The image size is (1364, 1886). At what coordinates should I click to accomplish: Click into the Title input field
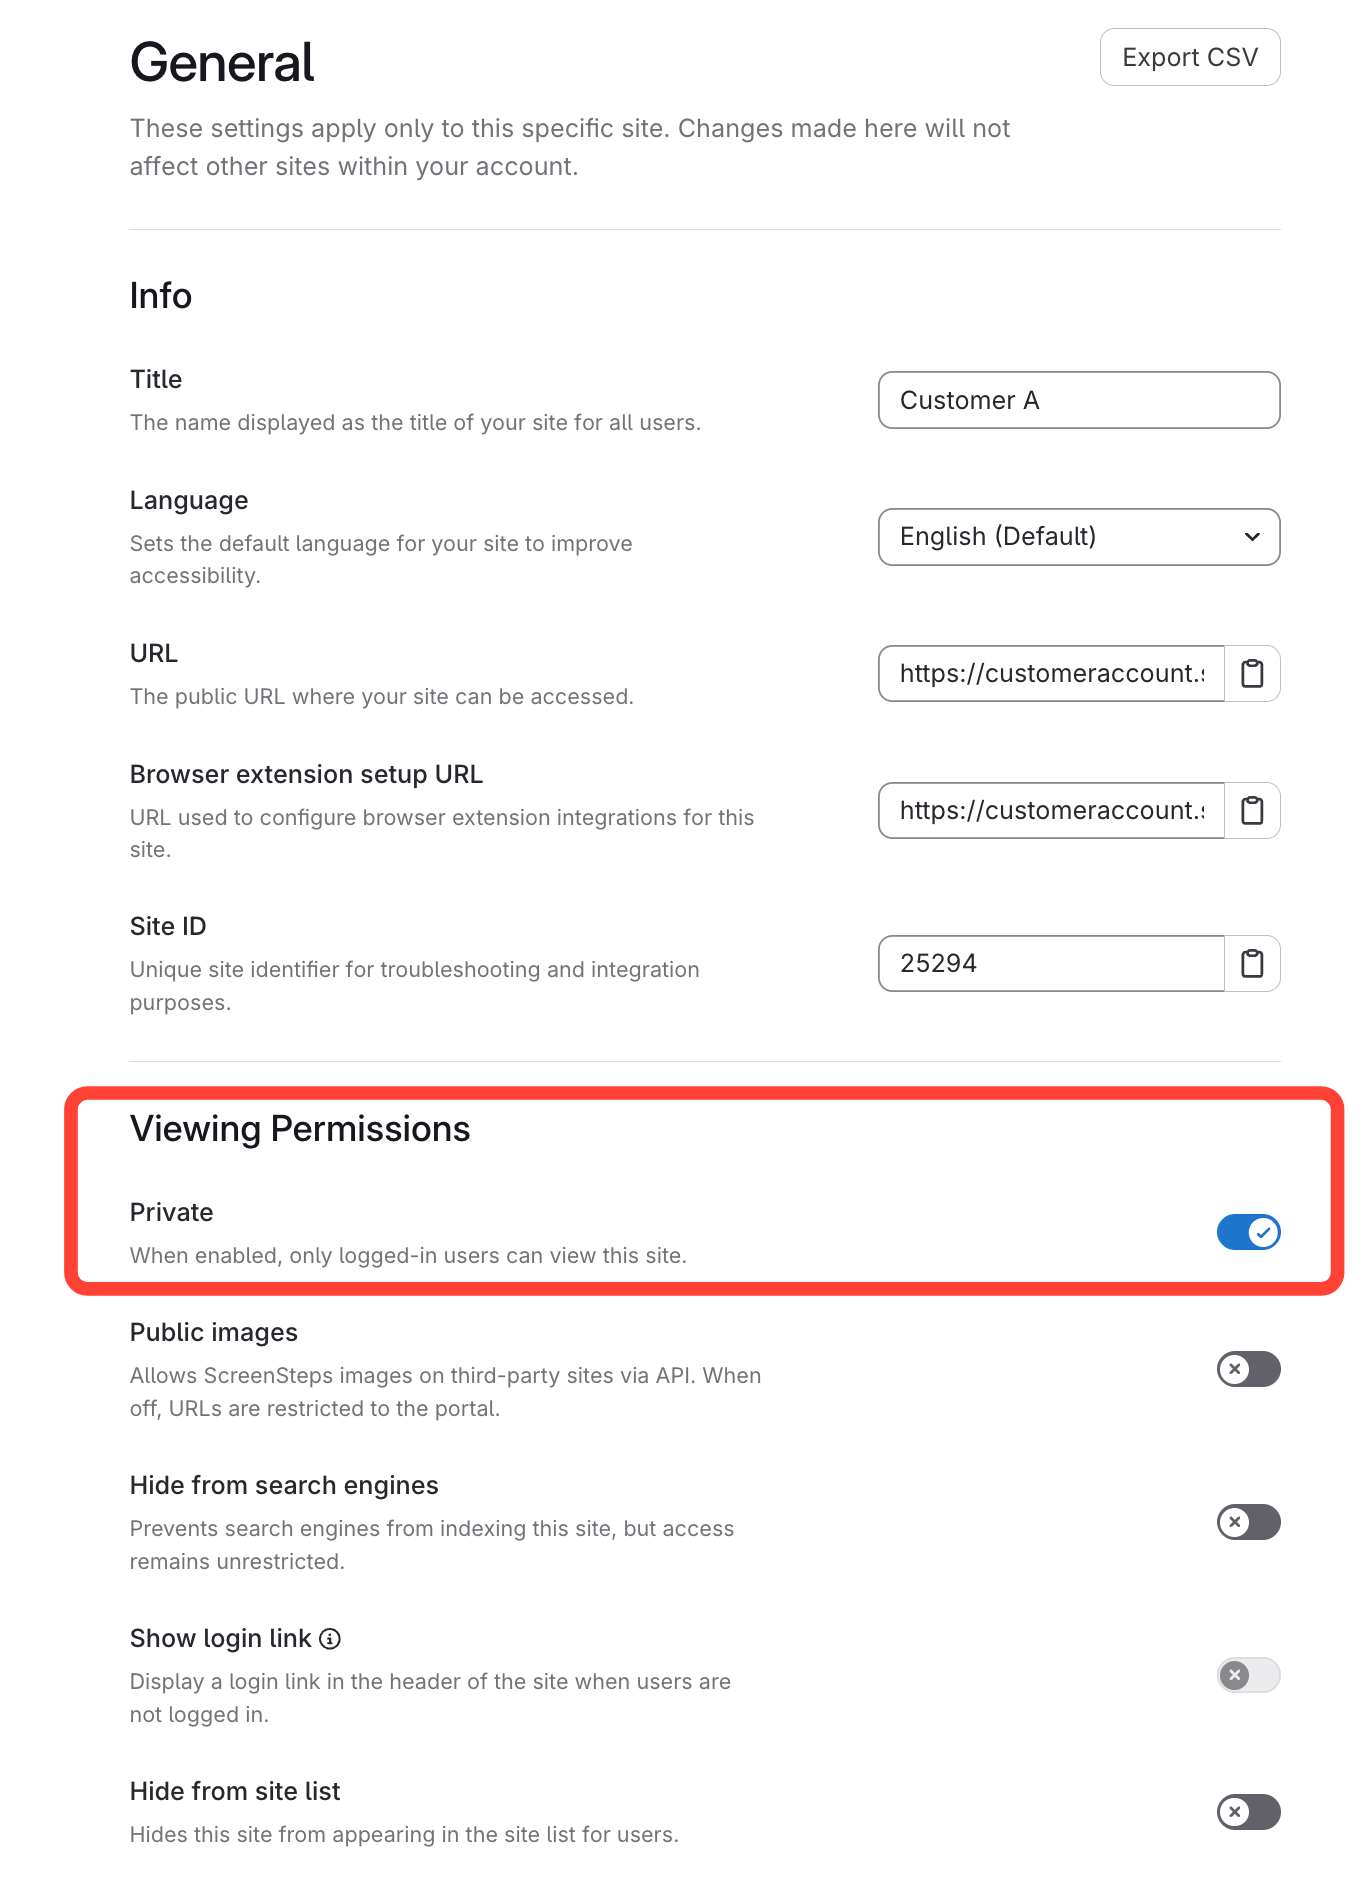point(1078,400)
